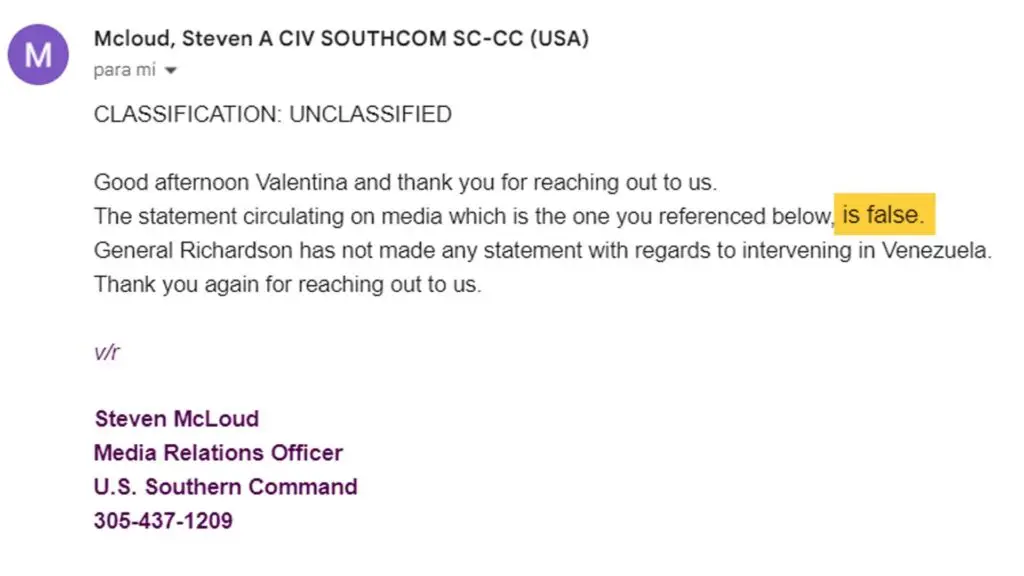
Task: Click the name Valentina in the greeting
Action: coord(305,183)
